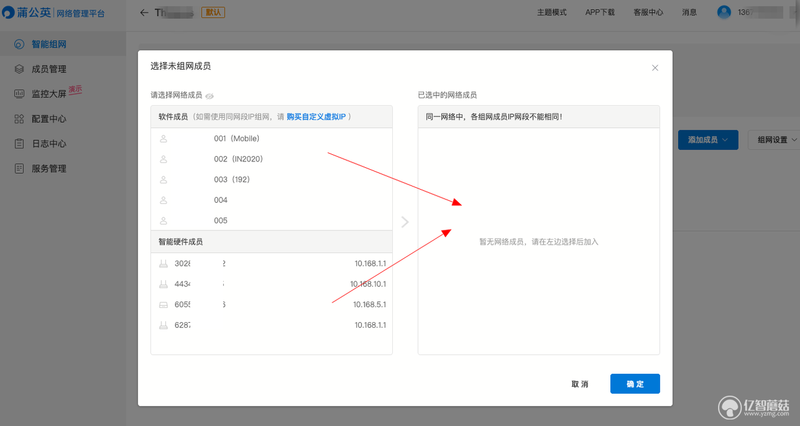Viewport: 800px width, 426px height.
Task: Open the 组网设置 dropdown
Action: coord(777,140)
